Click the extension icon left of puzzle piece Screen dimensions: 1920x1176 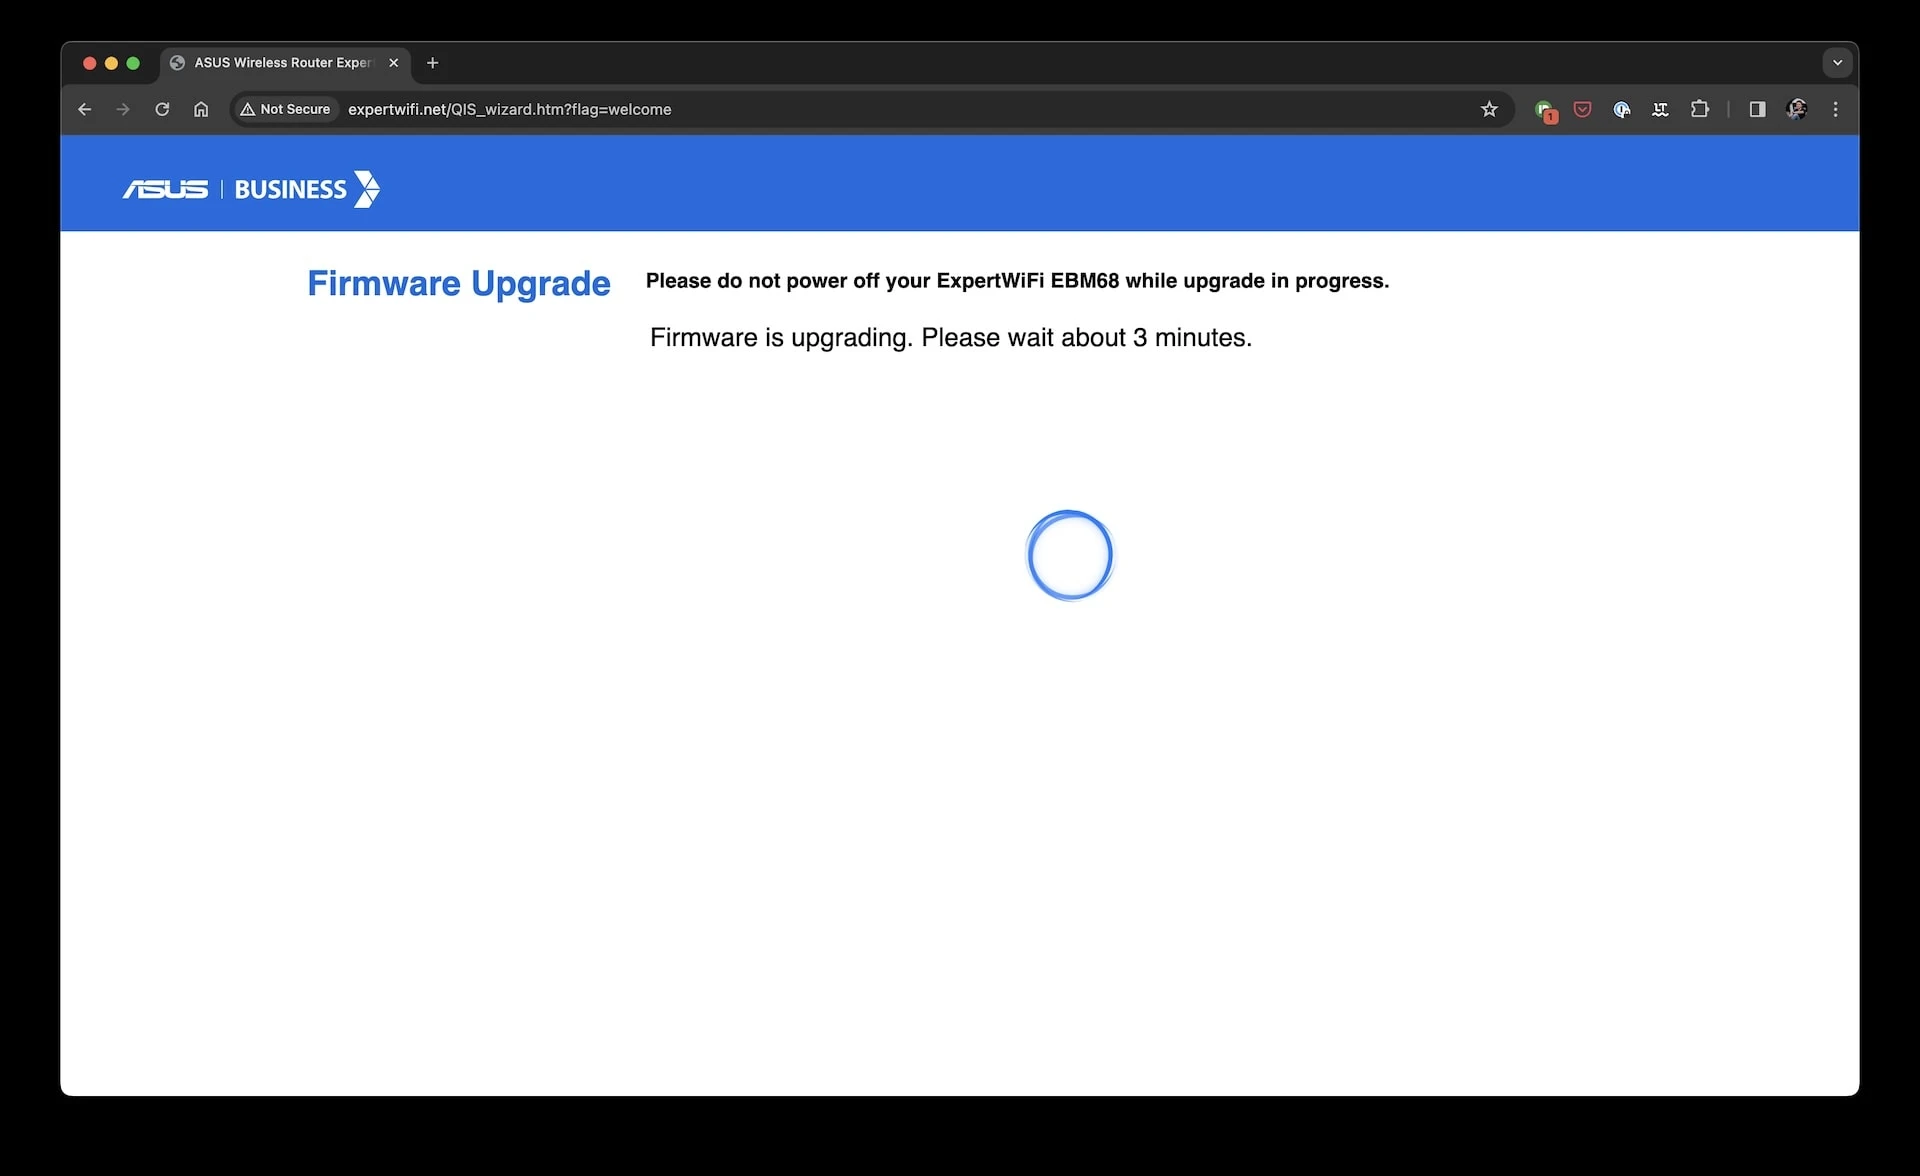tap(1660, 109)
